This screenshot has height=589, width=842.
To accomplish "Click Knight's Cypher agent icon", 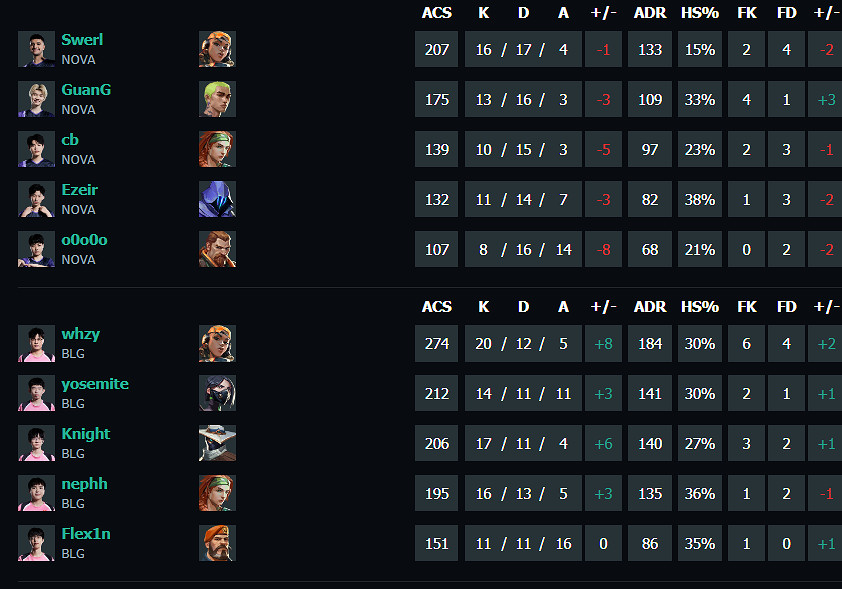I will pos(217,443).
